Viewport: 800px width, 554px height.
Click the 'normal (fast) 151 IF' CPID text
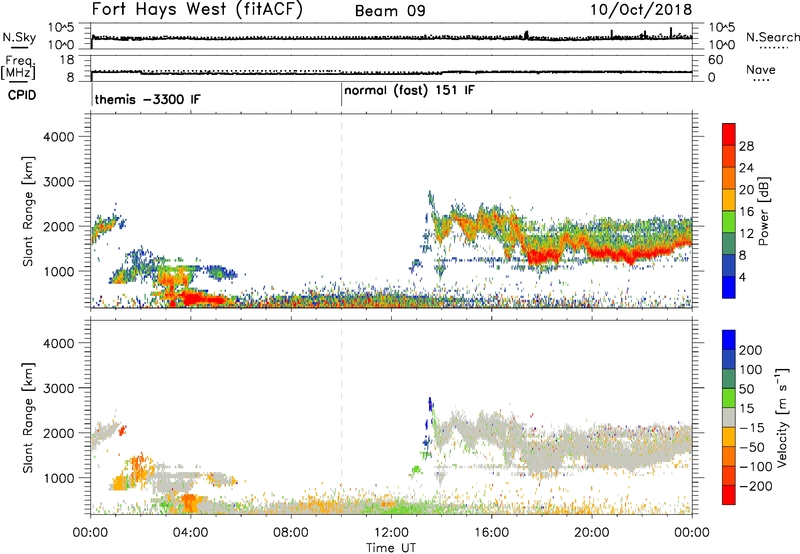coord(409,91)
